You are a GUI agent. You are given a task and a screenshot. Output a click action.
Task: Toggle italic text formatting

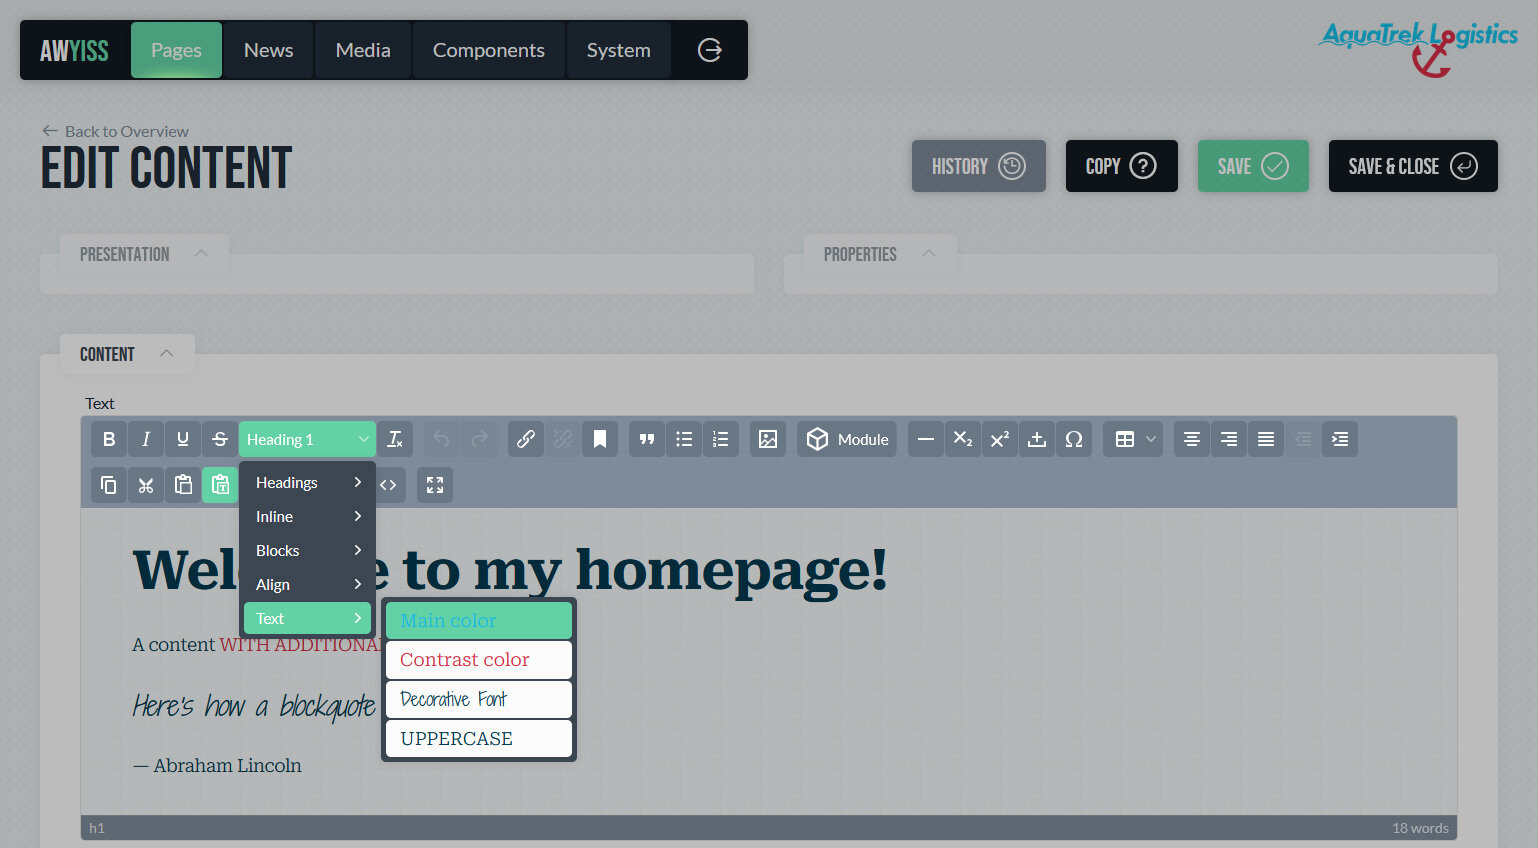click(146, 439)
